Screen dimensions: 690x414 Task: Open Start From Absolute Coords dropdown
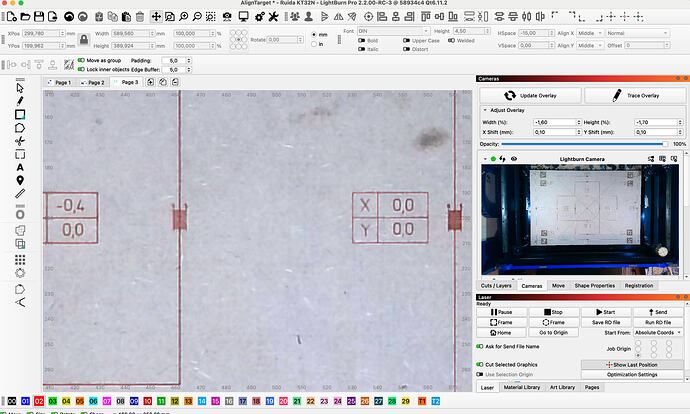658,333
